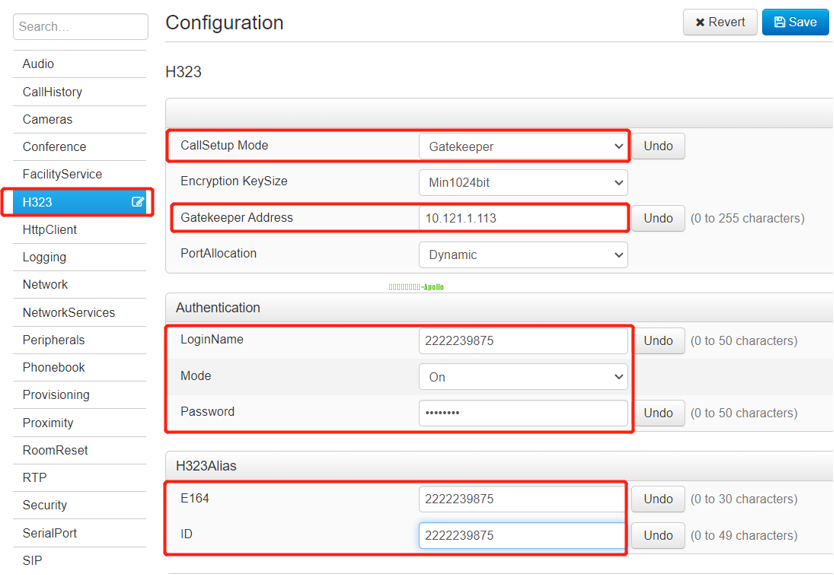Viewport: 834px width, 575px height.
Task: Undo the H323Alias ID change
Action: (658, 535)
